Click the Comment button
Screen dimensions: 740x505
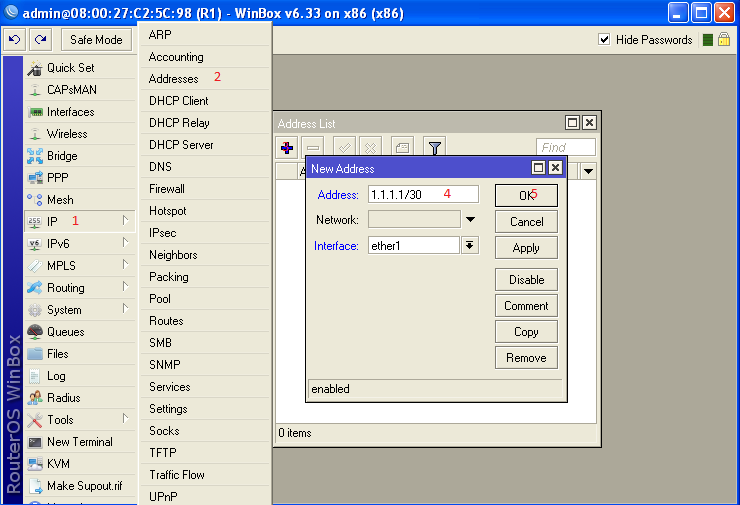pyautogui.click(x=526, y=306)
